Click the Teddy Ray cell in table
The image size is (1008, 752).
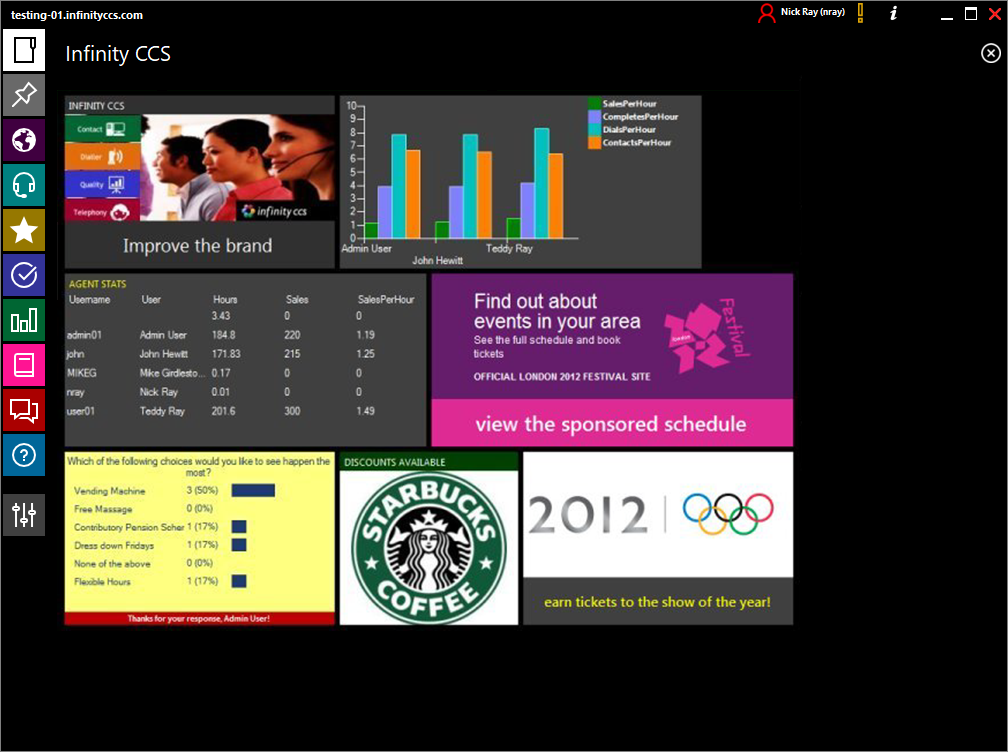(x=162, y=411)
